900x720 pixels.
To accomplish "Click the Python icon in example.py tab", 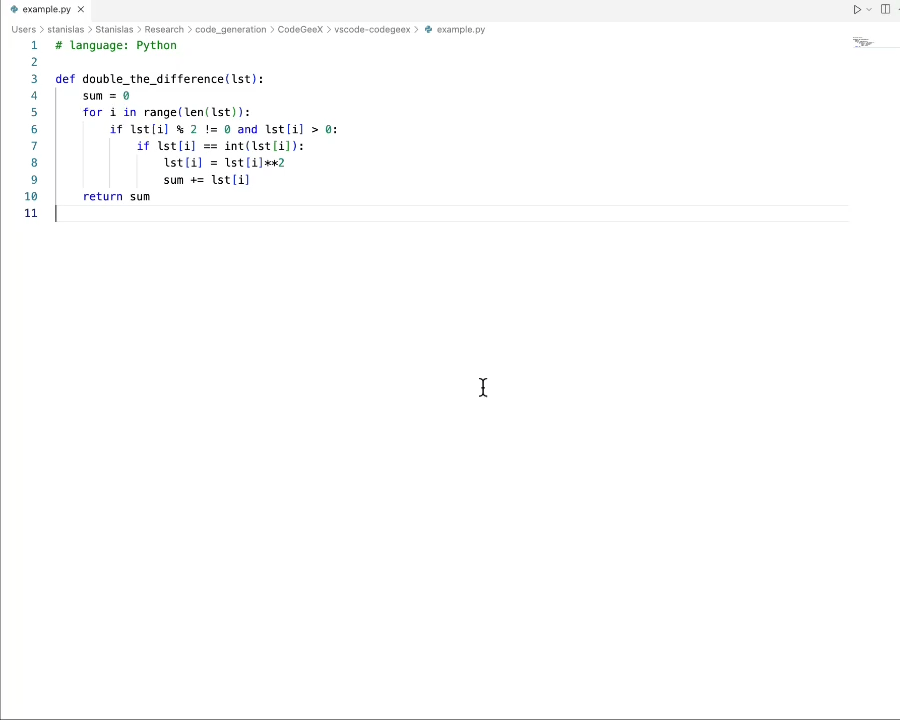I will pyautogui.click(x=14, y=9).
